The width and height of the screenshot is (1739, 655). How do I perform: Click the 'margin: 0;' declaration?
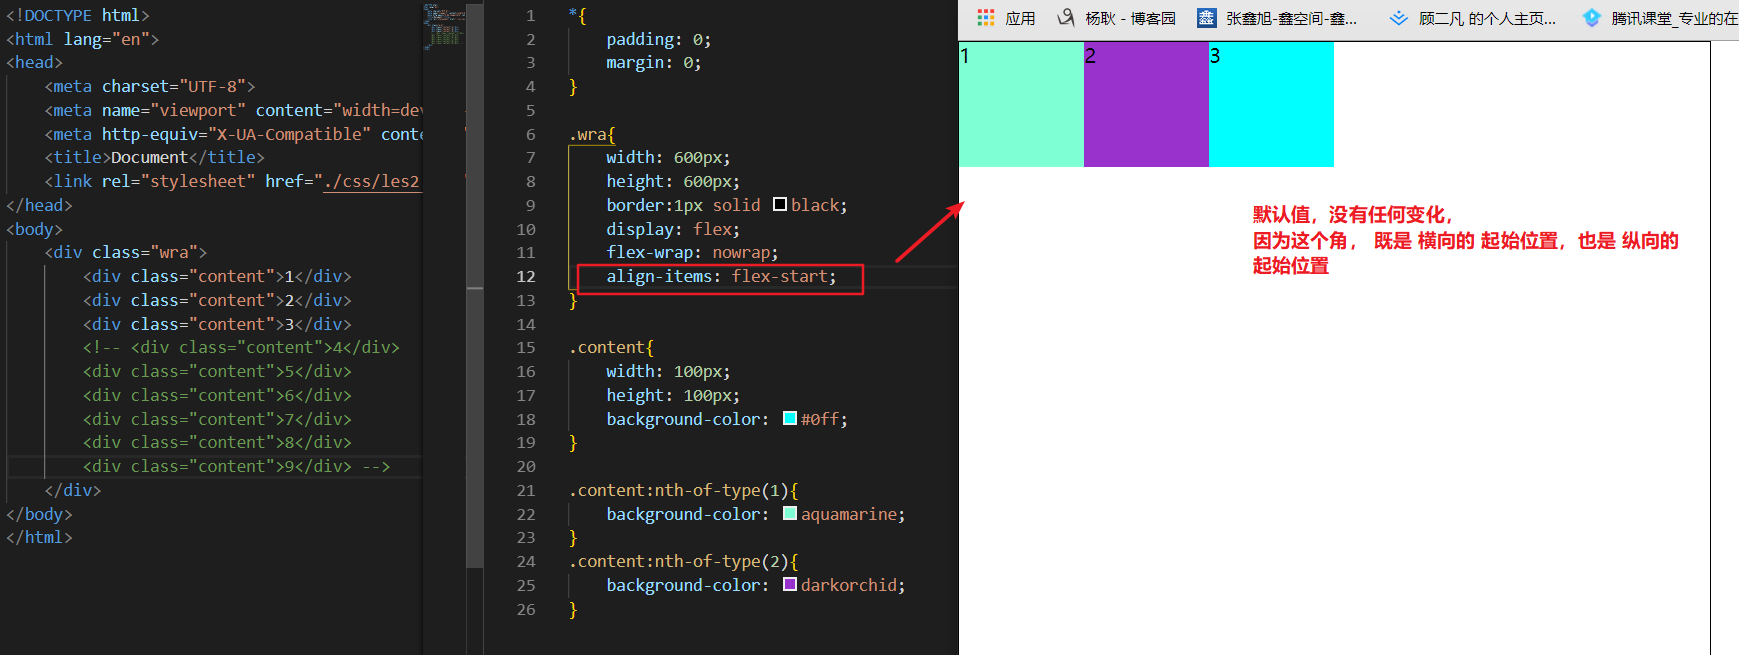pyautogui.click(x=654, y=62)
